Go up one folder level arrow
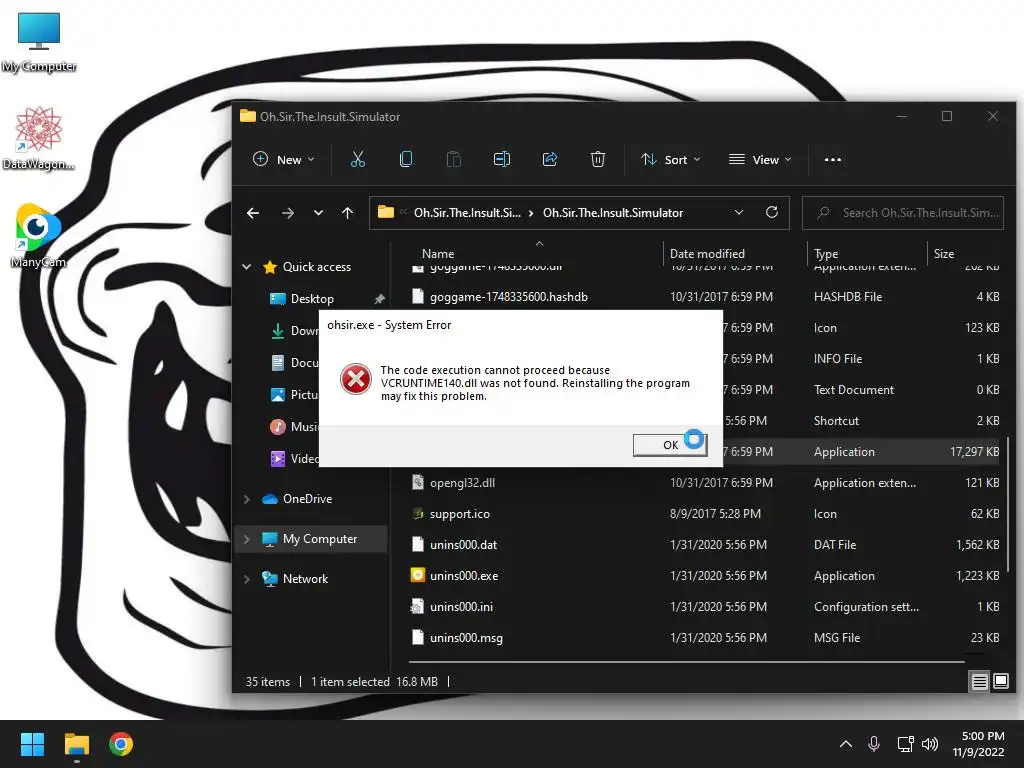Viewport: 1024px width, 768px height. (347, 213)
